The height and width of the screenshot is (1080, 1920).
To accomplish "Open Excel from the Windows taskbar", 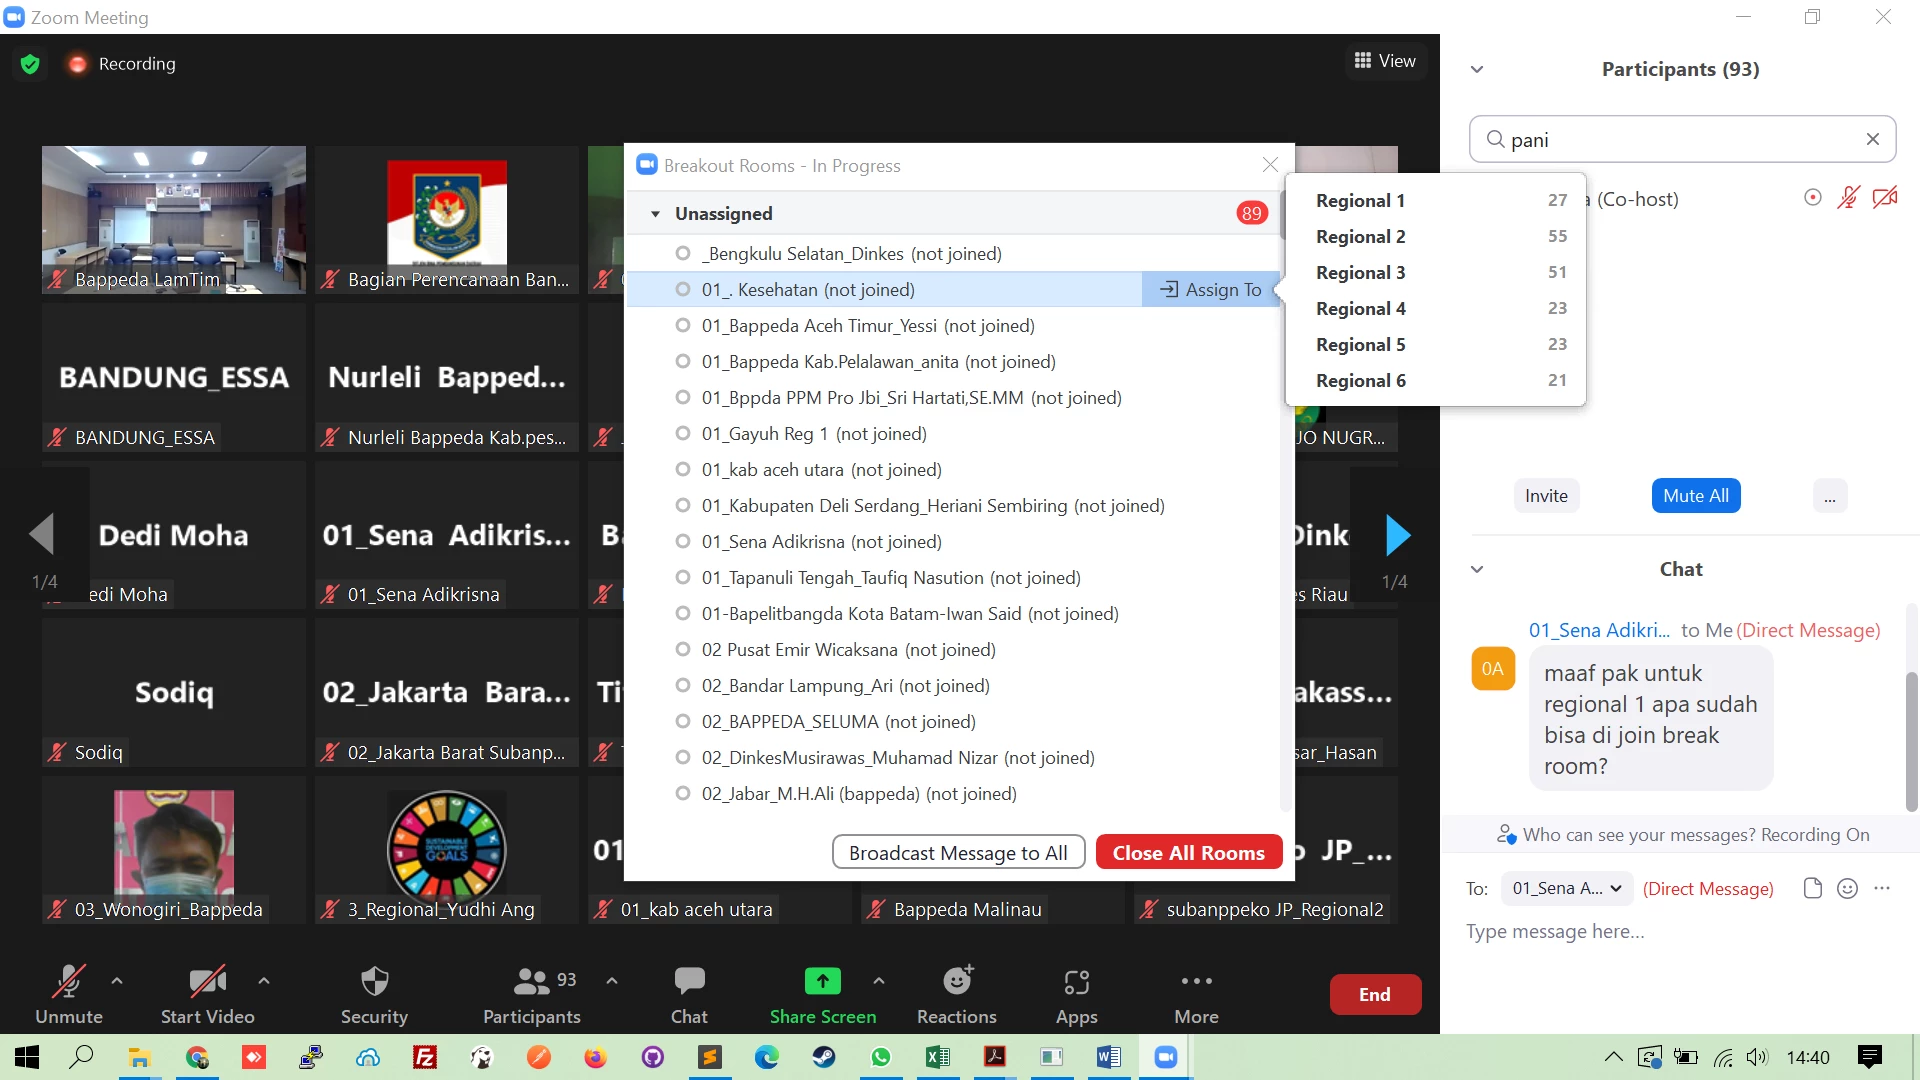I will click(937, 1057).
